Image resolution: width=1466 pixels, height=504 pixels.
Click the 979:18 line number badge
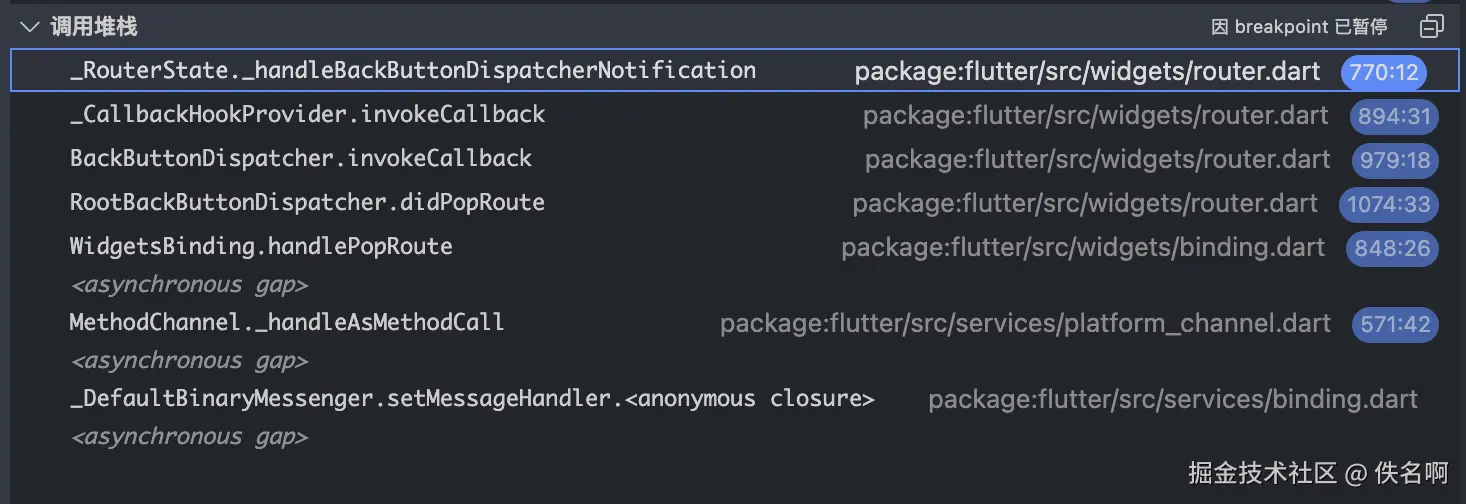(x=1394, y=160)
